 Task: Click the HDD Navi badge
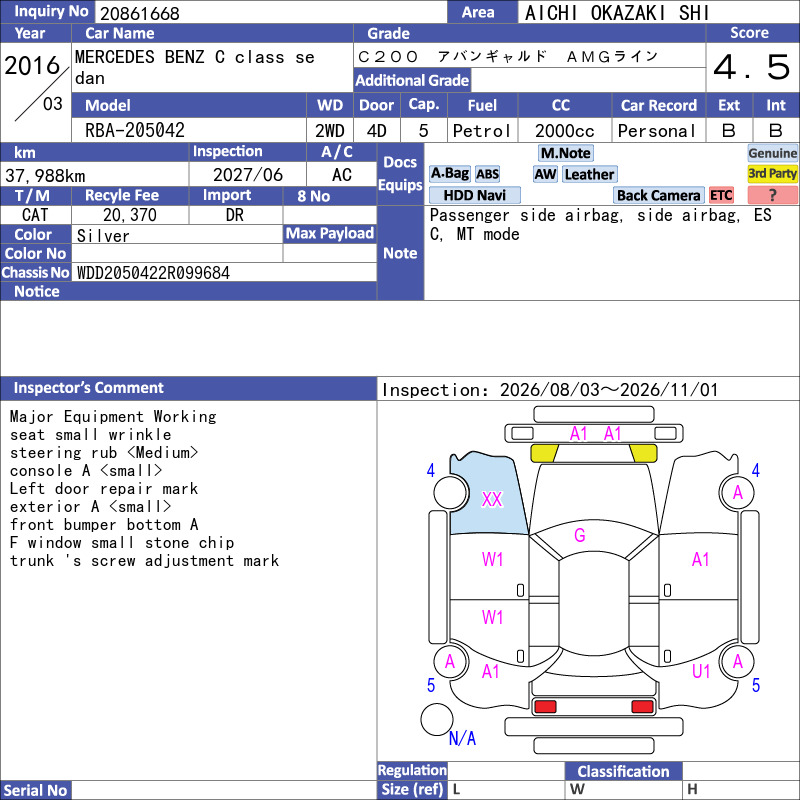tap(474, 195)
